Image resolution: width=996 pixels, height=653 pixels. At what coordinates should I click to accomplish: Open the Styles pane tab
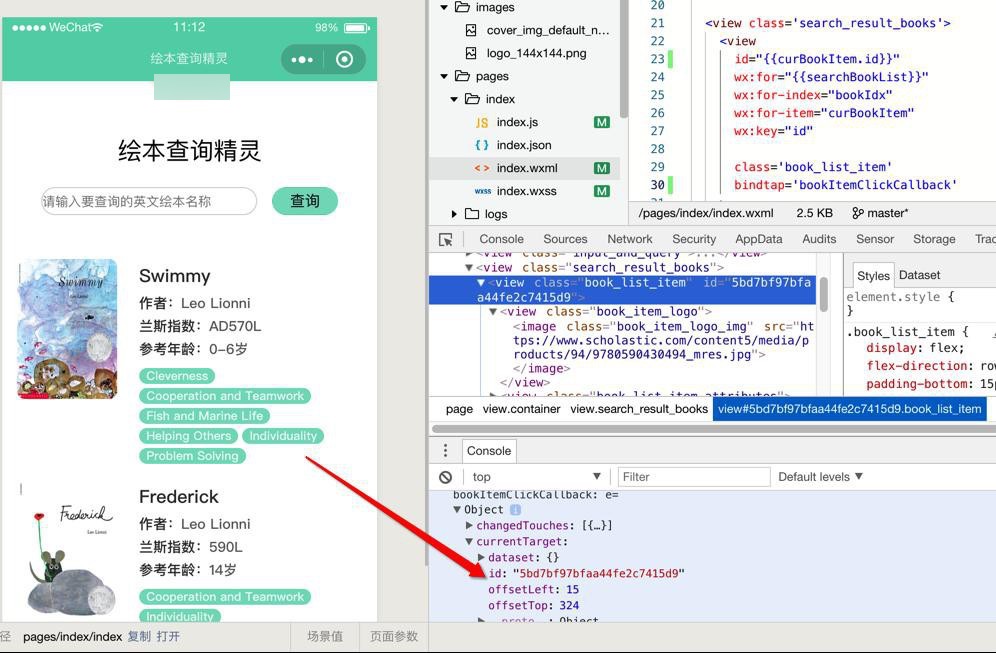pyautogui.click(x=873, y=276)
